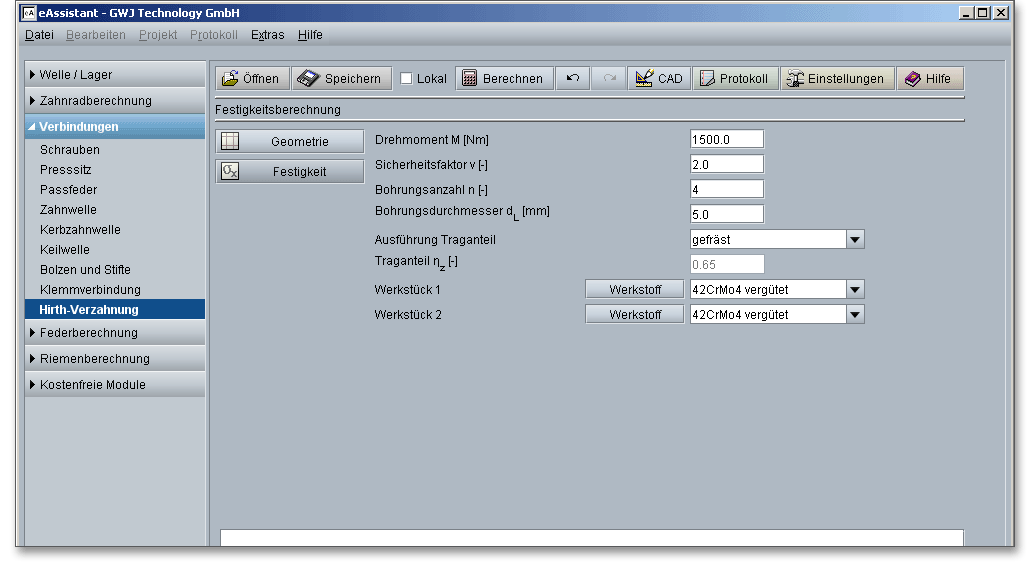Click the Öffnen open-file toolbar icon
The width and height of the screenshot is (1030, 562).
(x=231, y=79)
